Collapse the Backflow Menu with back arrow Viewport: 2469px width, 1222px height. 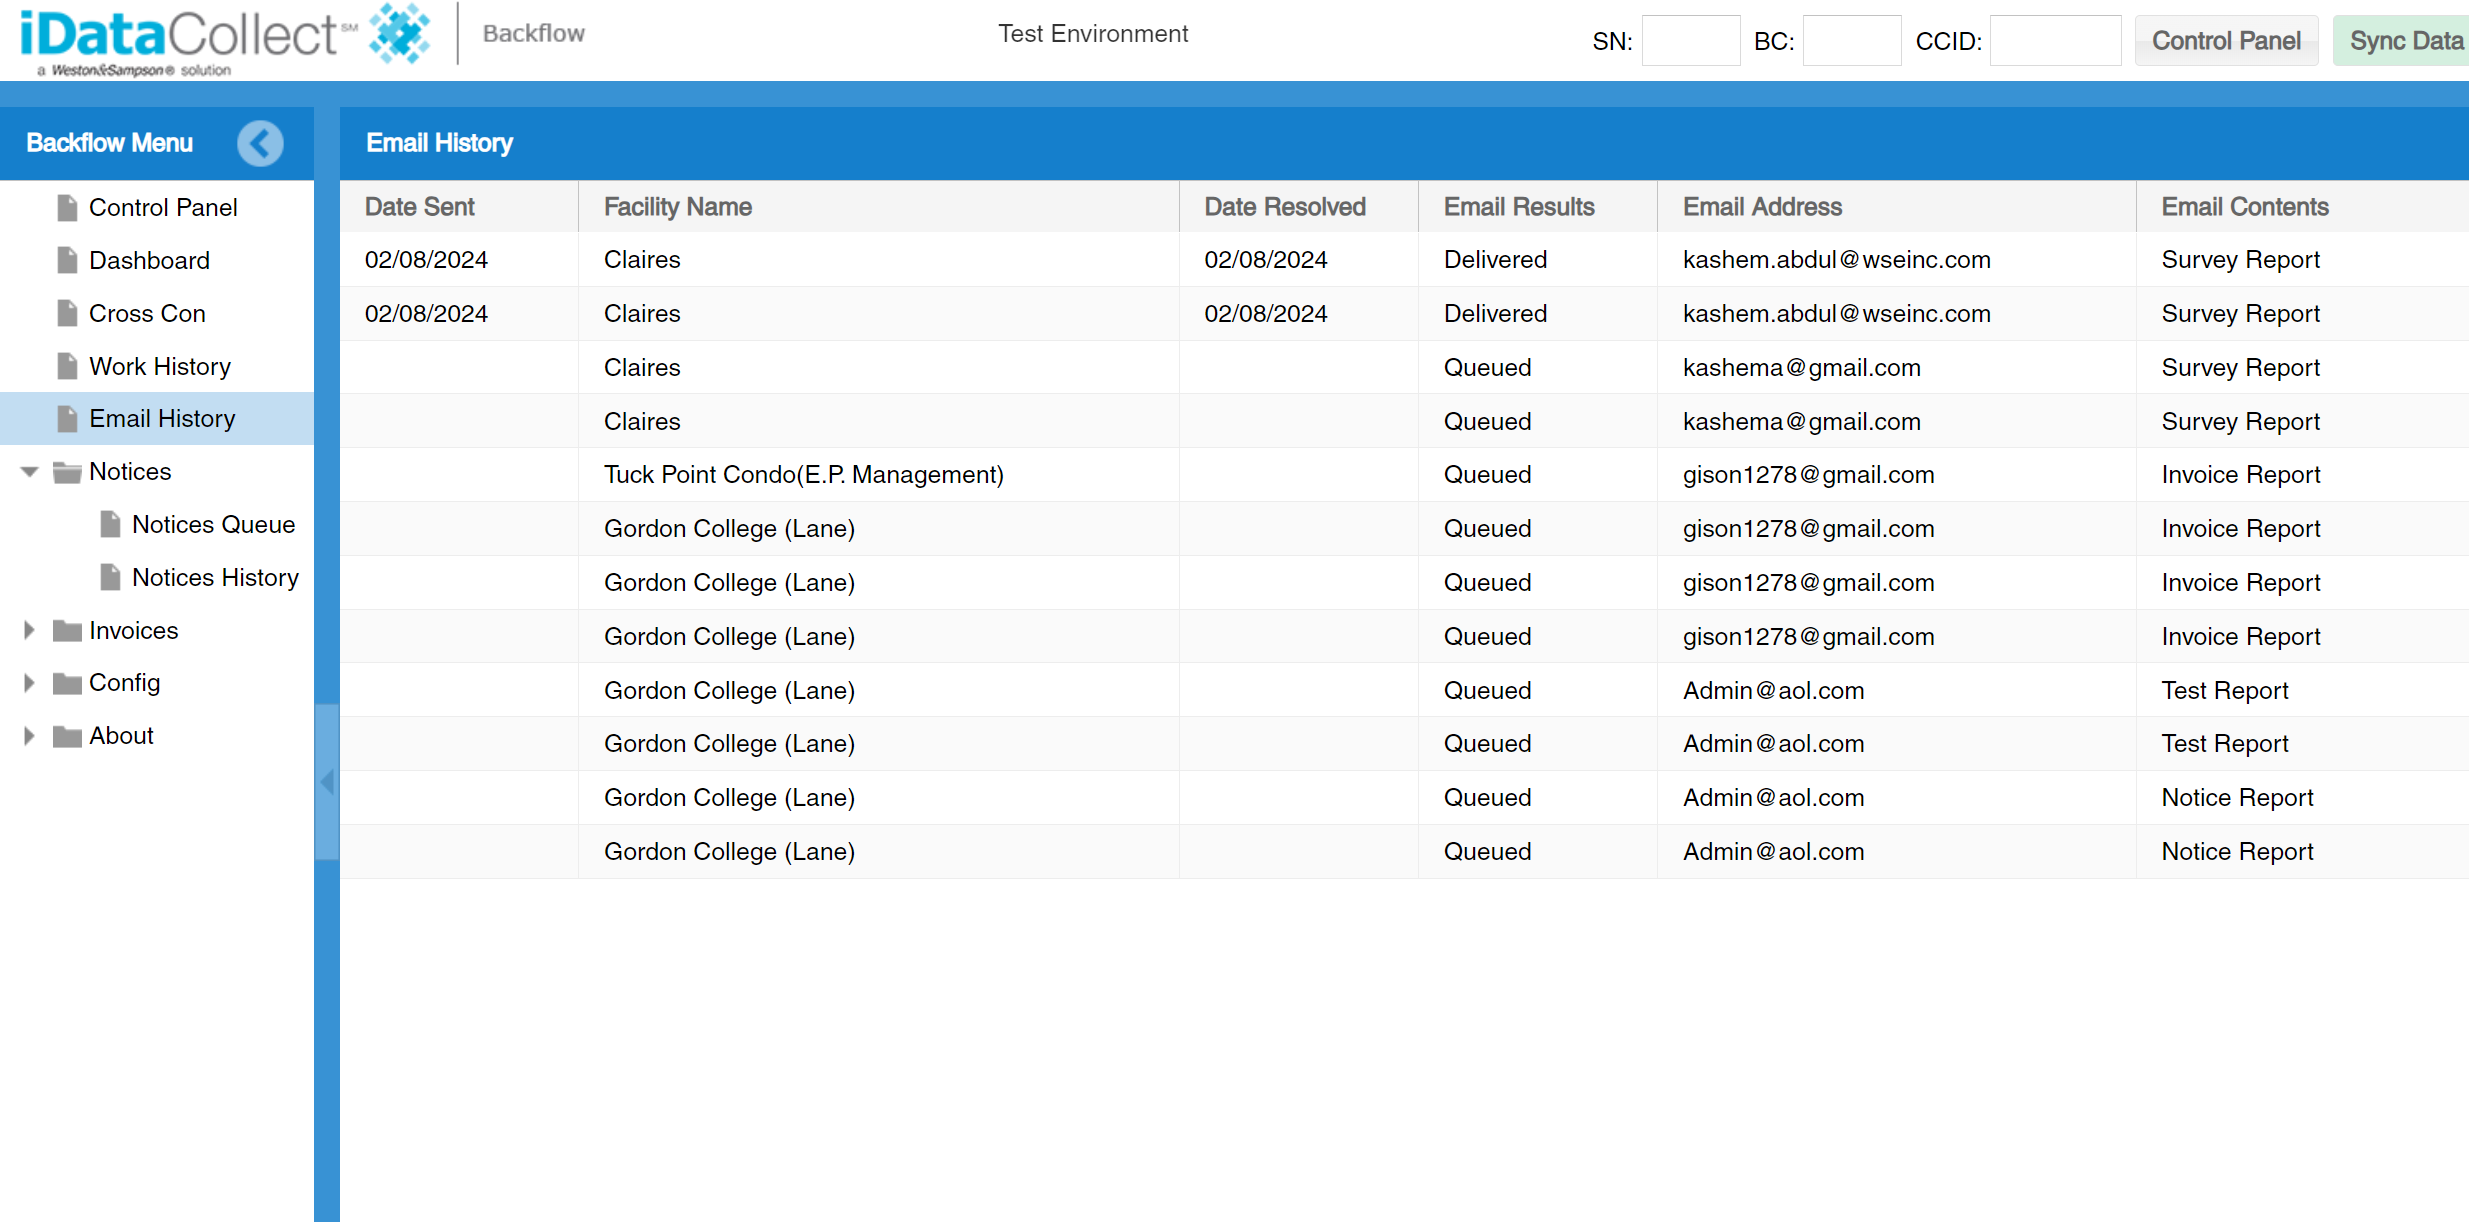pos(260,143)
